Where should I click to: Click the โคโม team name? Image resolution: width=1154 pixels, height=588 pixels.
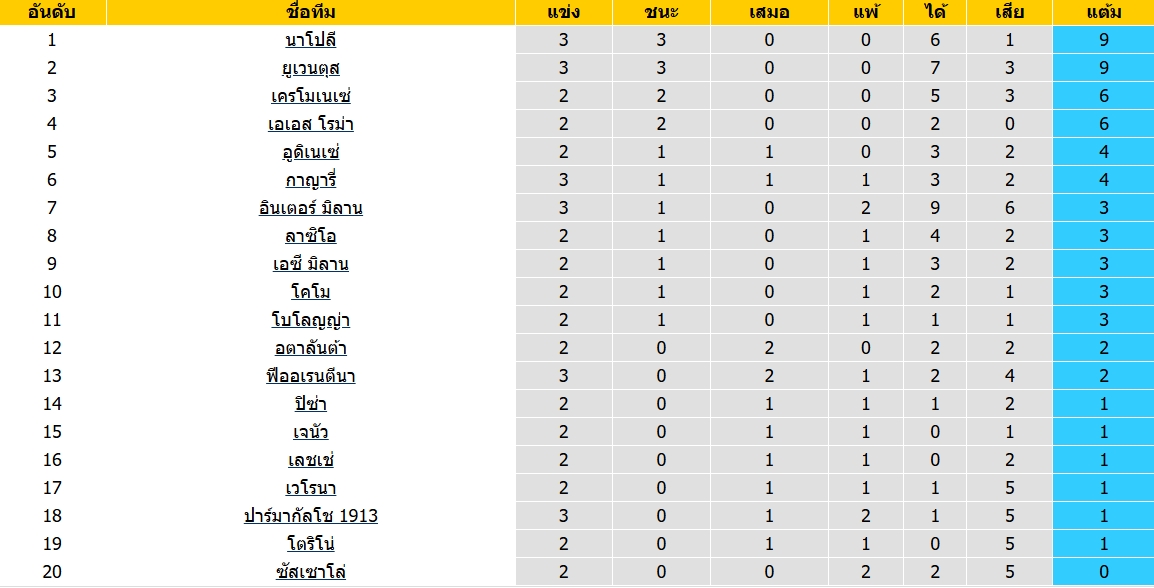(311, 292)
